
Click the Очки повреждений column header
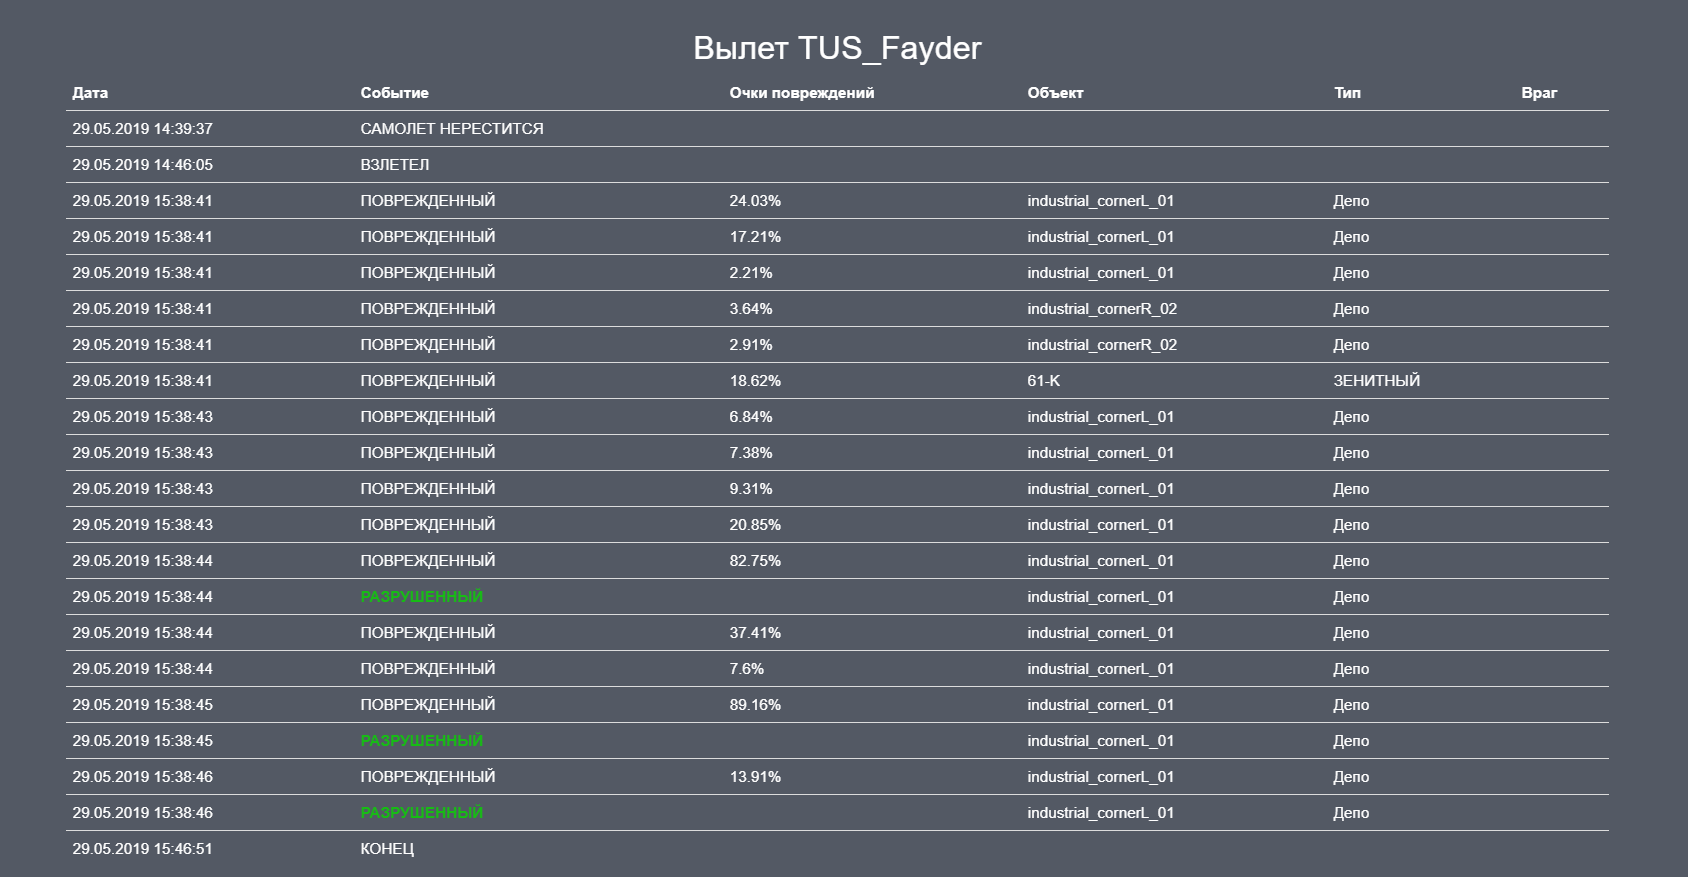click(x=801, y=93)
